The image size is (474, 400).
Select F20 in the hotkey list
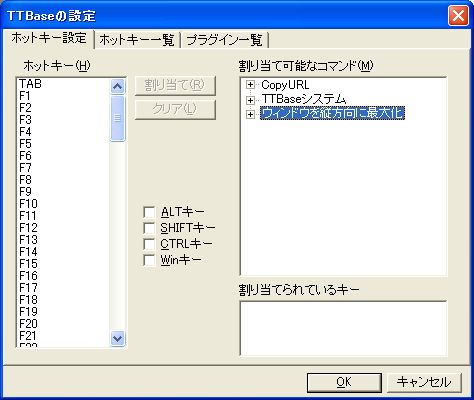[x=63, y=324]
